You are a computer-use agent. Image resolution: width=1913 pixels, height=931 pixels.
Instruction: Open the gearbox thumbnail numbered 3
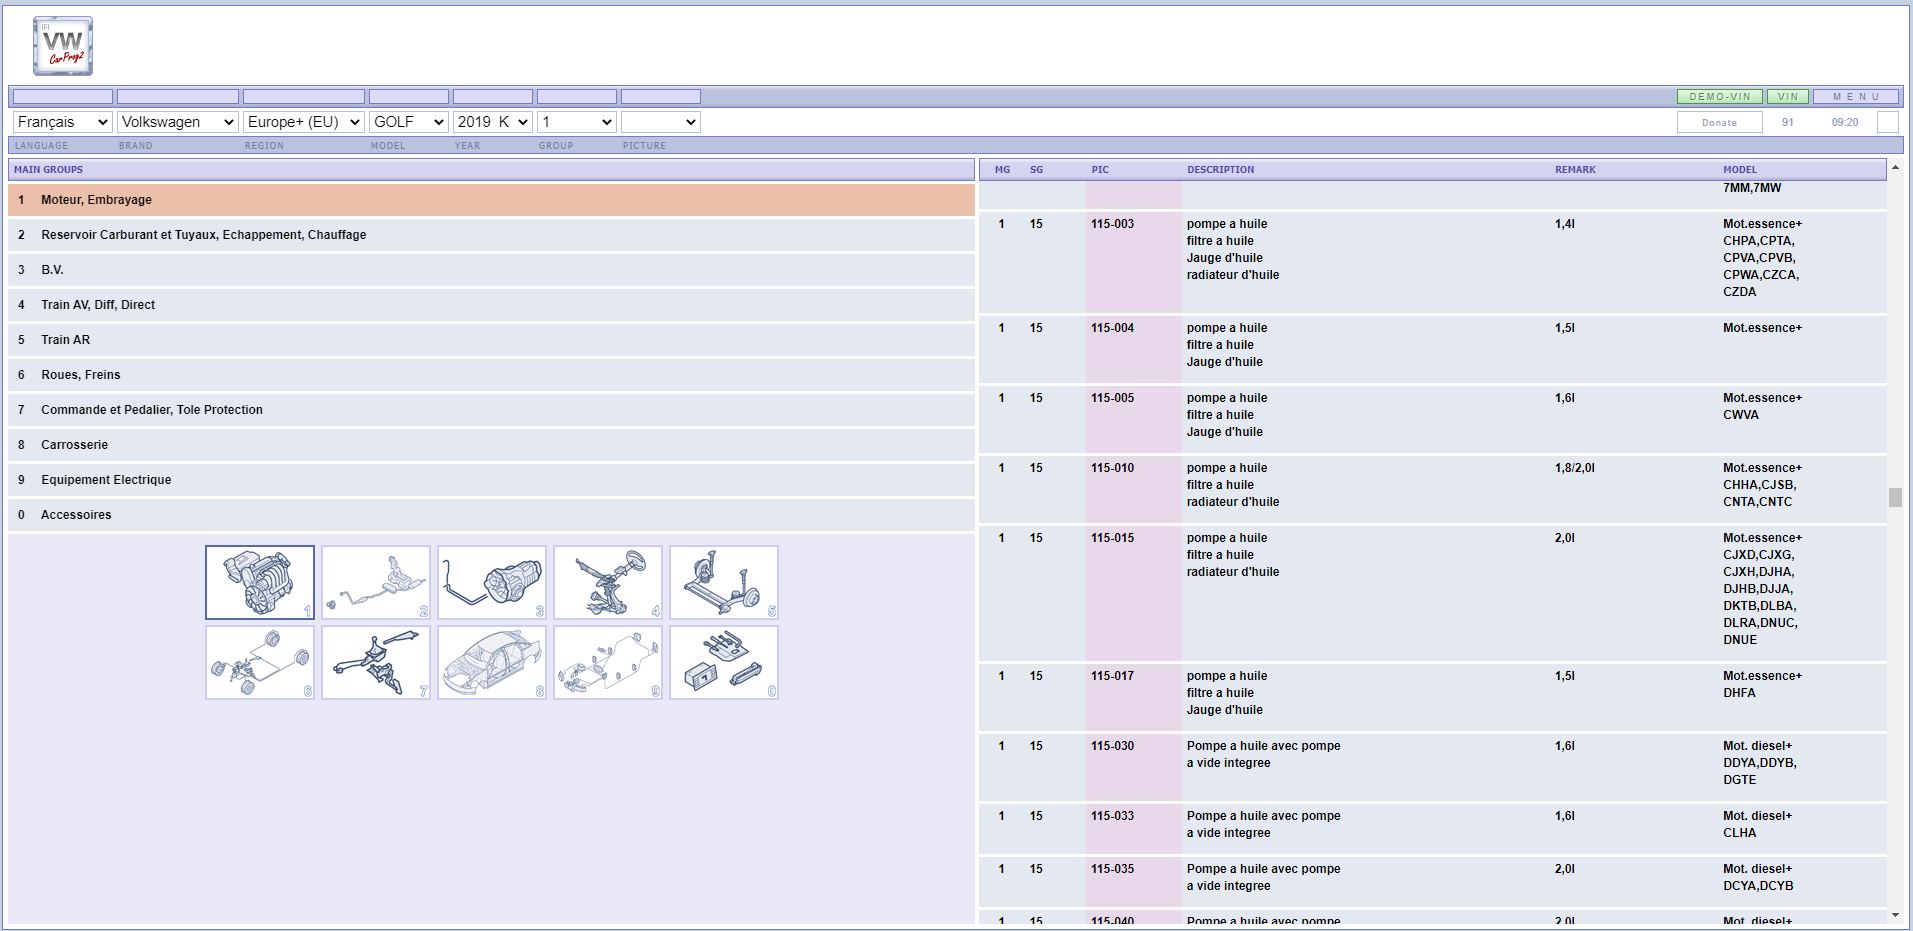coord(492,582)
